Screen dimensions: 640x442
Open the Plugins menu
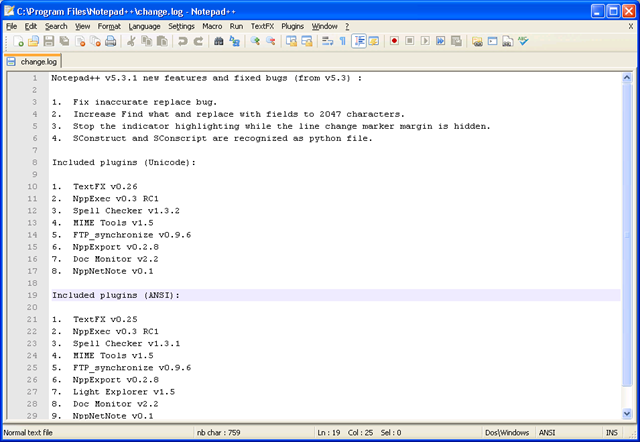click(x=292, y=25)
